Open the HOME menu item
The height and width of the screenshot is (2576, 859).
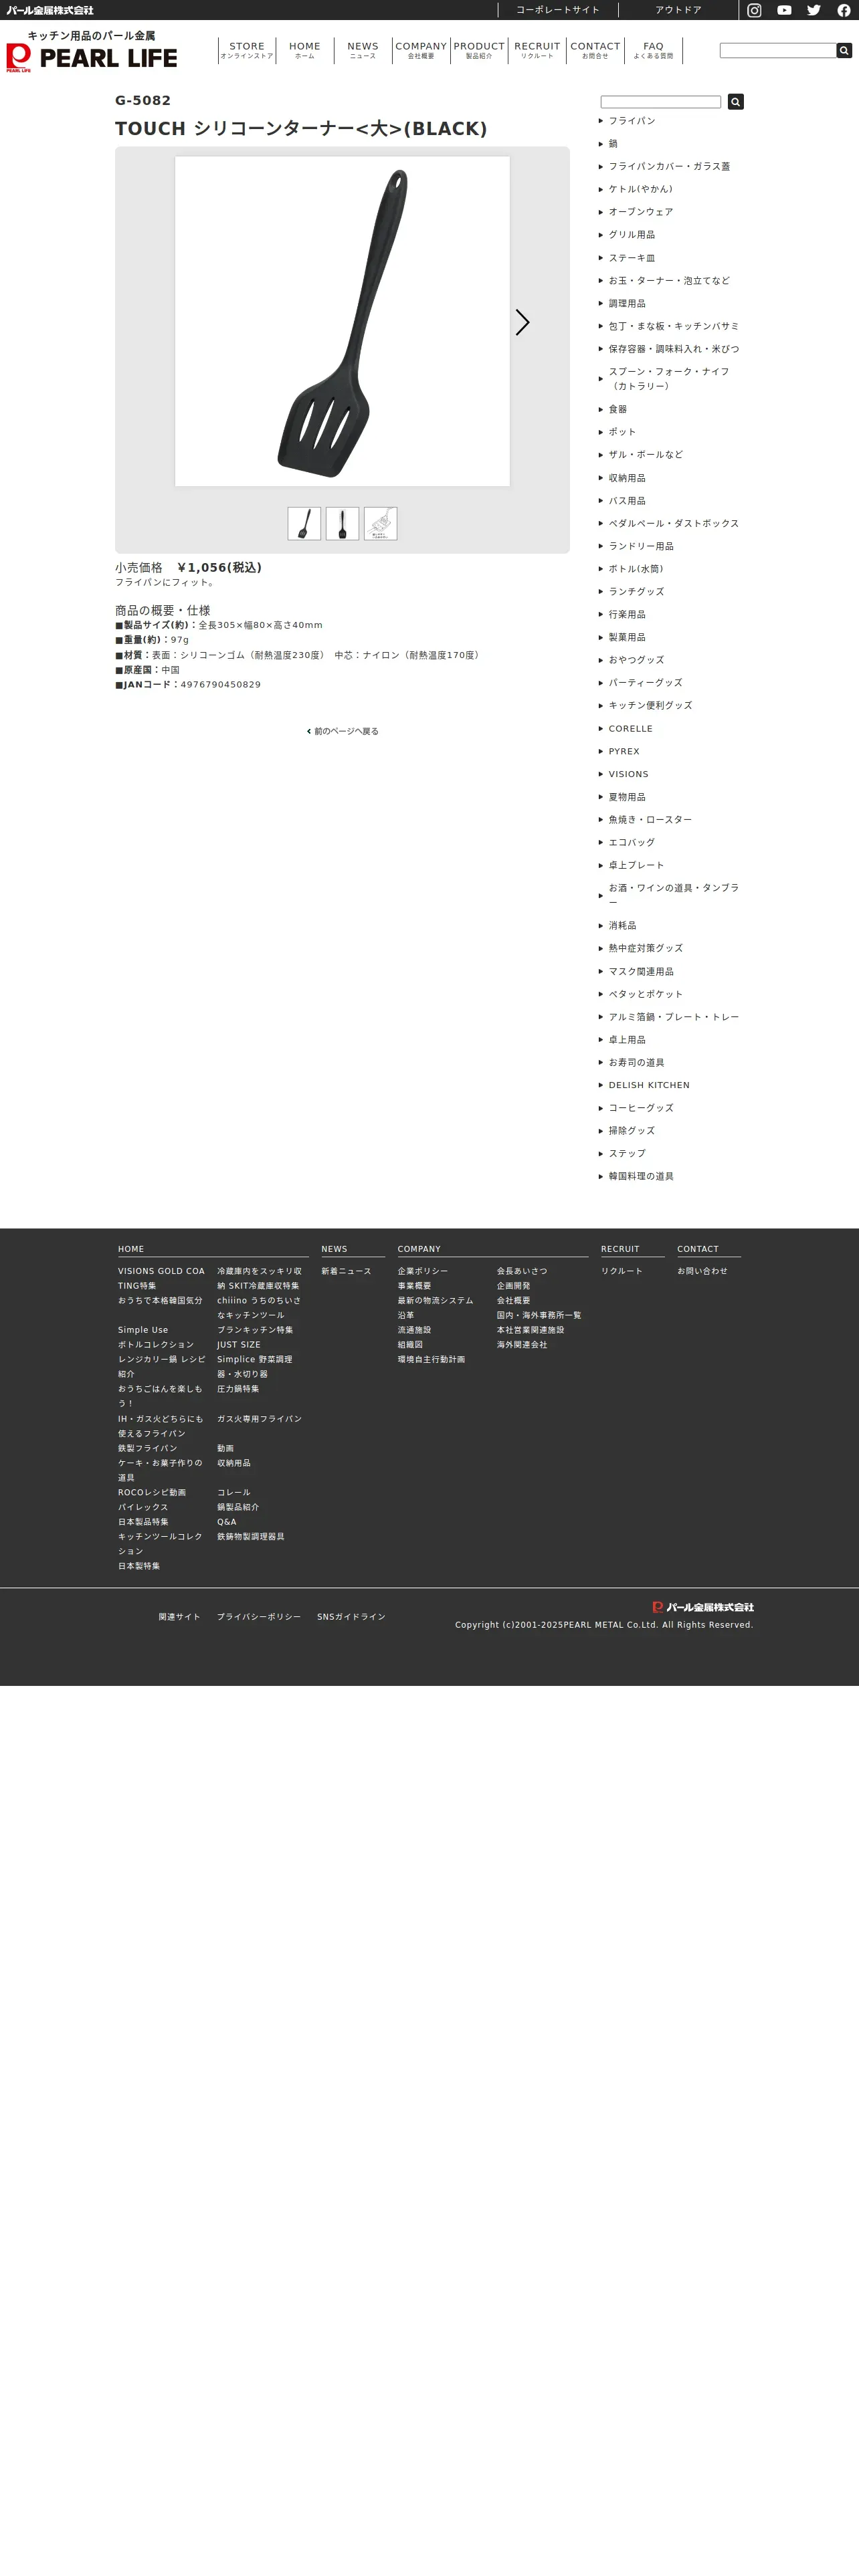305,50
